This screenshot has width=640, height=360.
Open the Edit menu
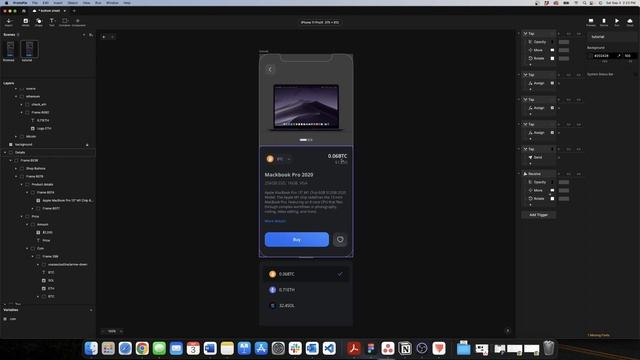click(x=46, y=2)
